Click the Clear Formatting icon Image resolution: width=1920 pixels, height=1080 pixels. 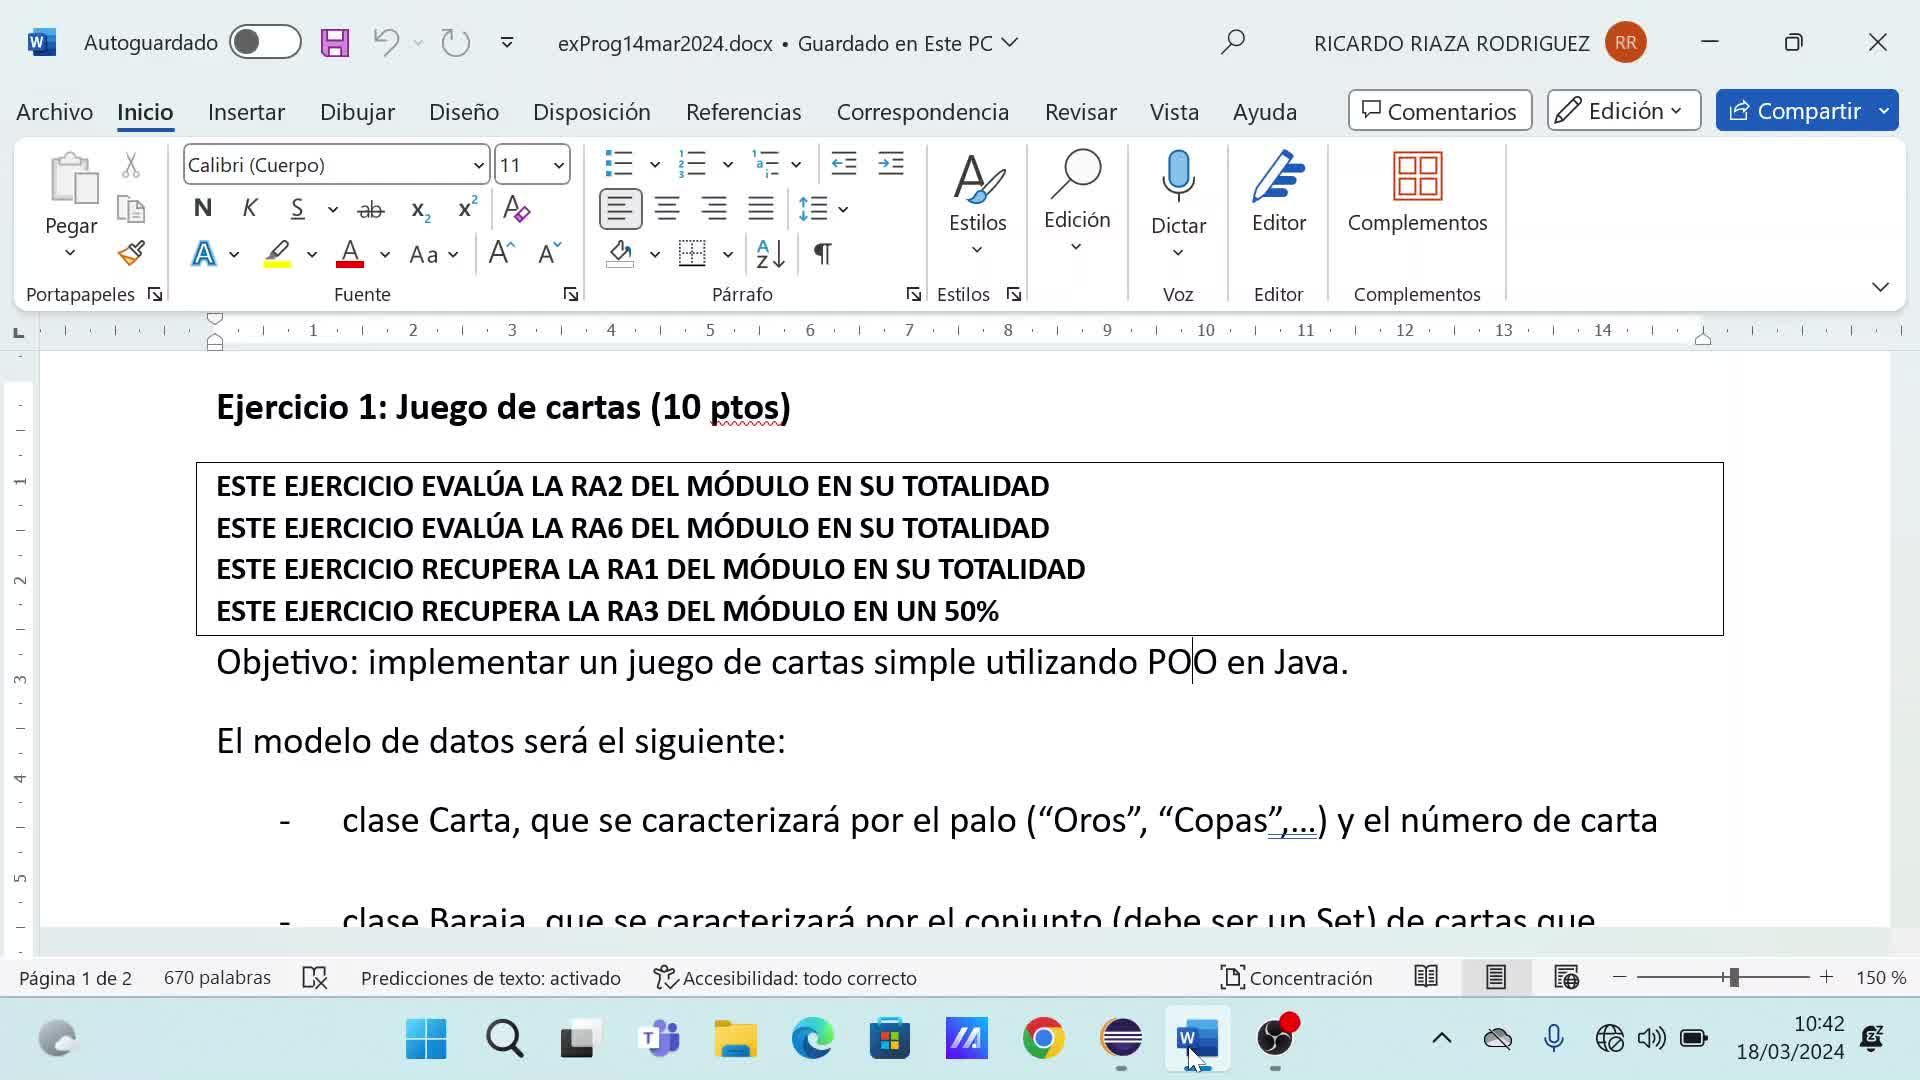(x=516, y=209)
